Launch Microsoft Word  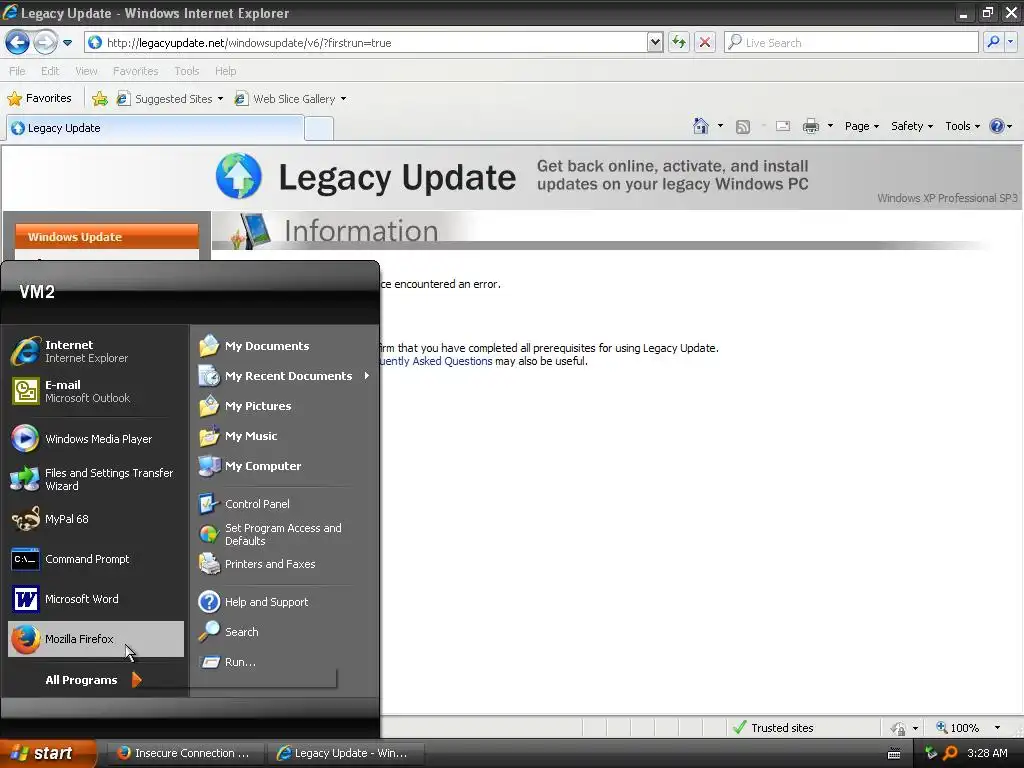(95, 599)
